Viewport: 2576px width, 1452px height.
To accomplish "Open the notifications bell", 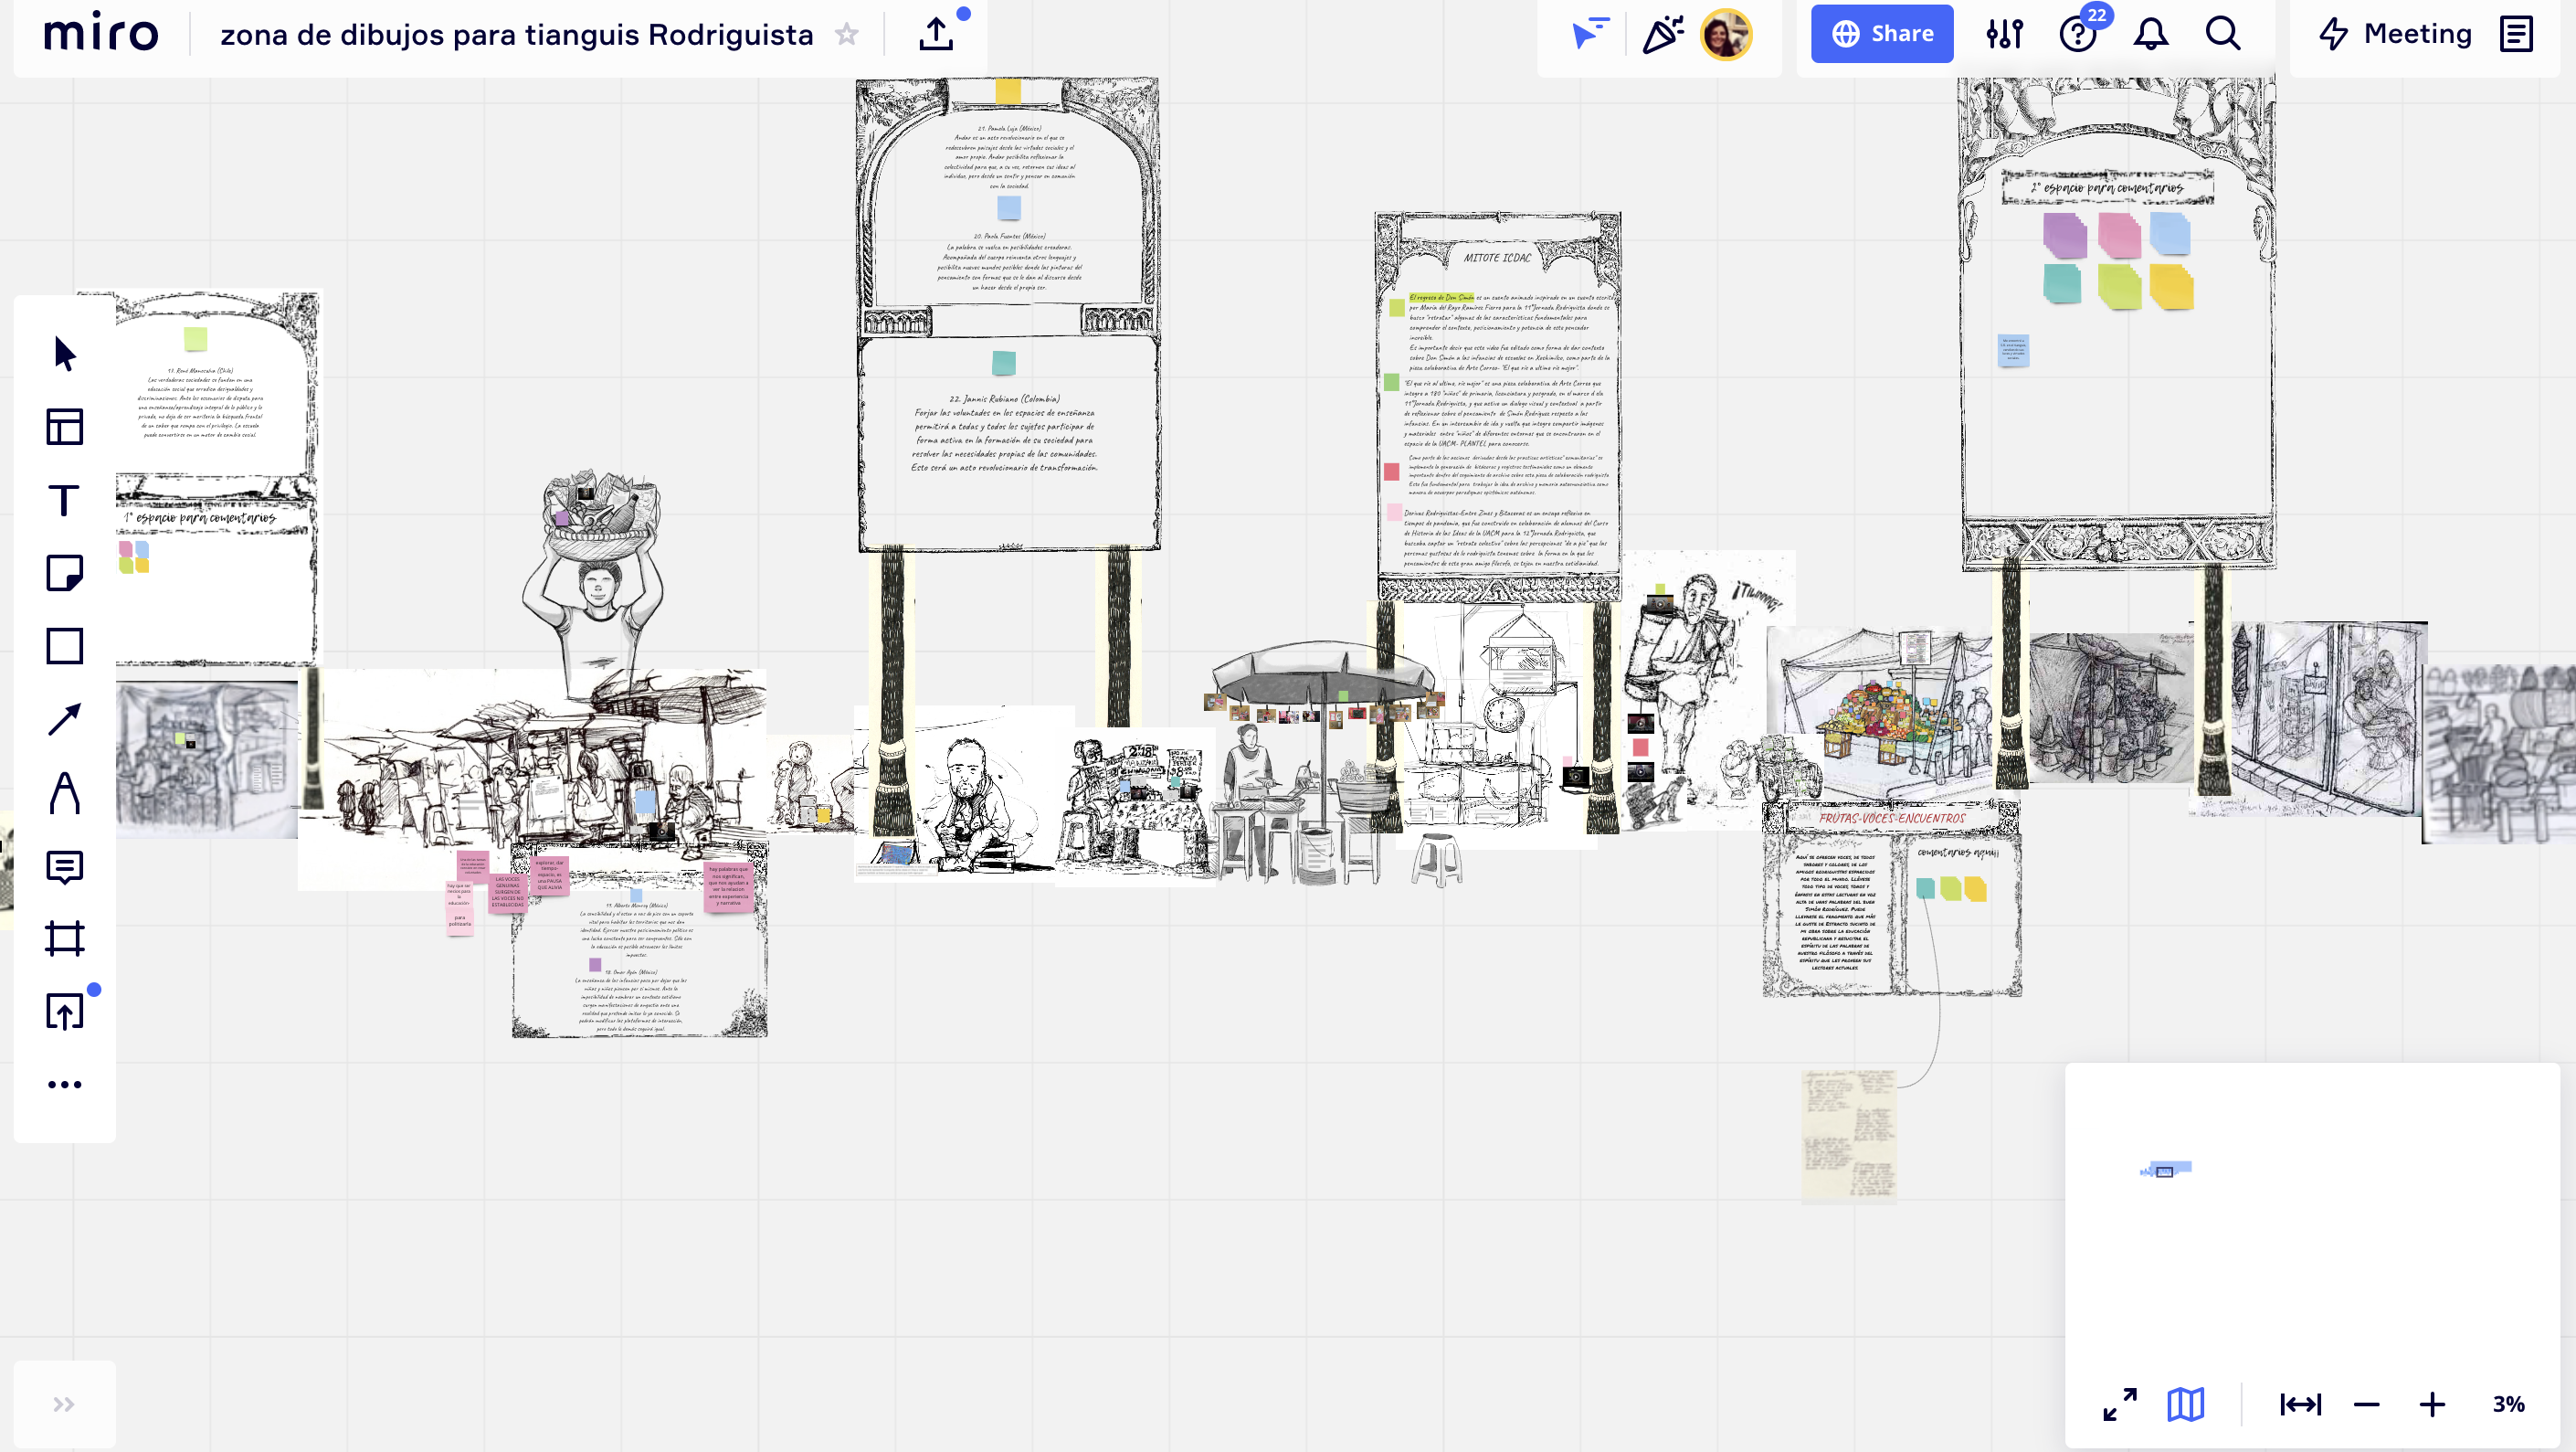I will coord(2151,34).
